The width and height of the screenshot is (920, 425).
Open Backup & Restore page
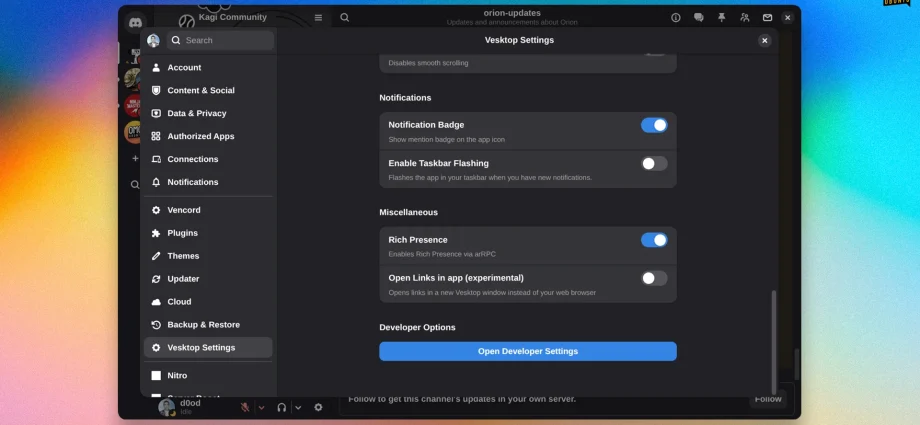208,325
